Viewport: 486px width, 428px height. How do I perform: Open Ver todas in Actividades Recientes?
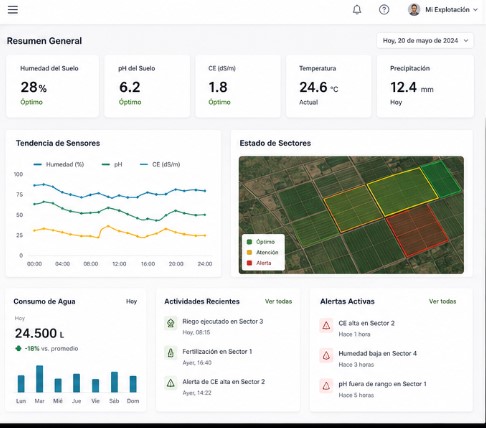coord(278,301)
